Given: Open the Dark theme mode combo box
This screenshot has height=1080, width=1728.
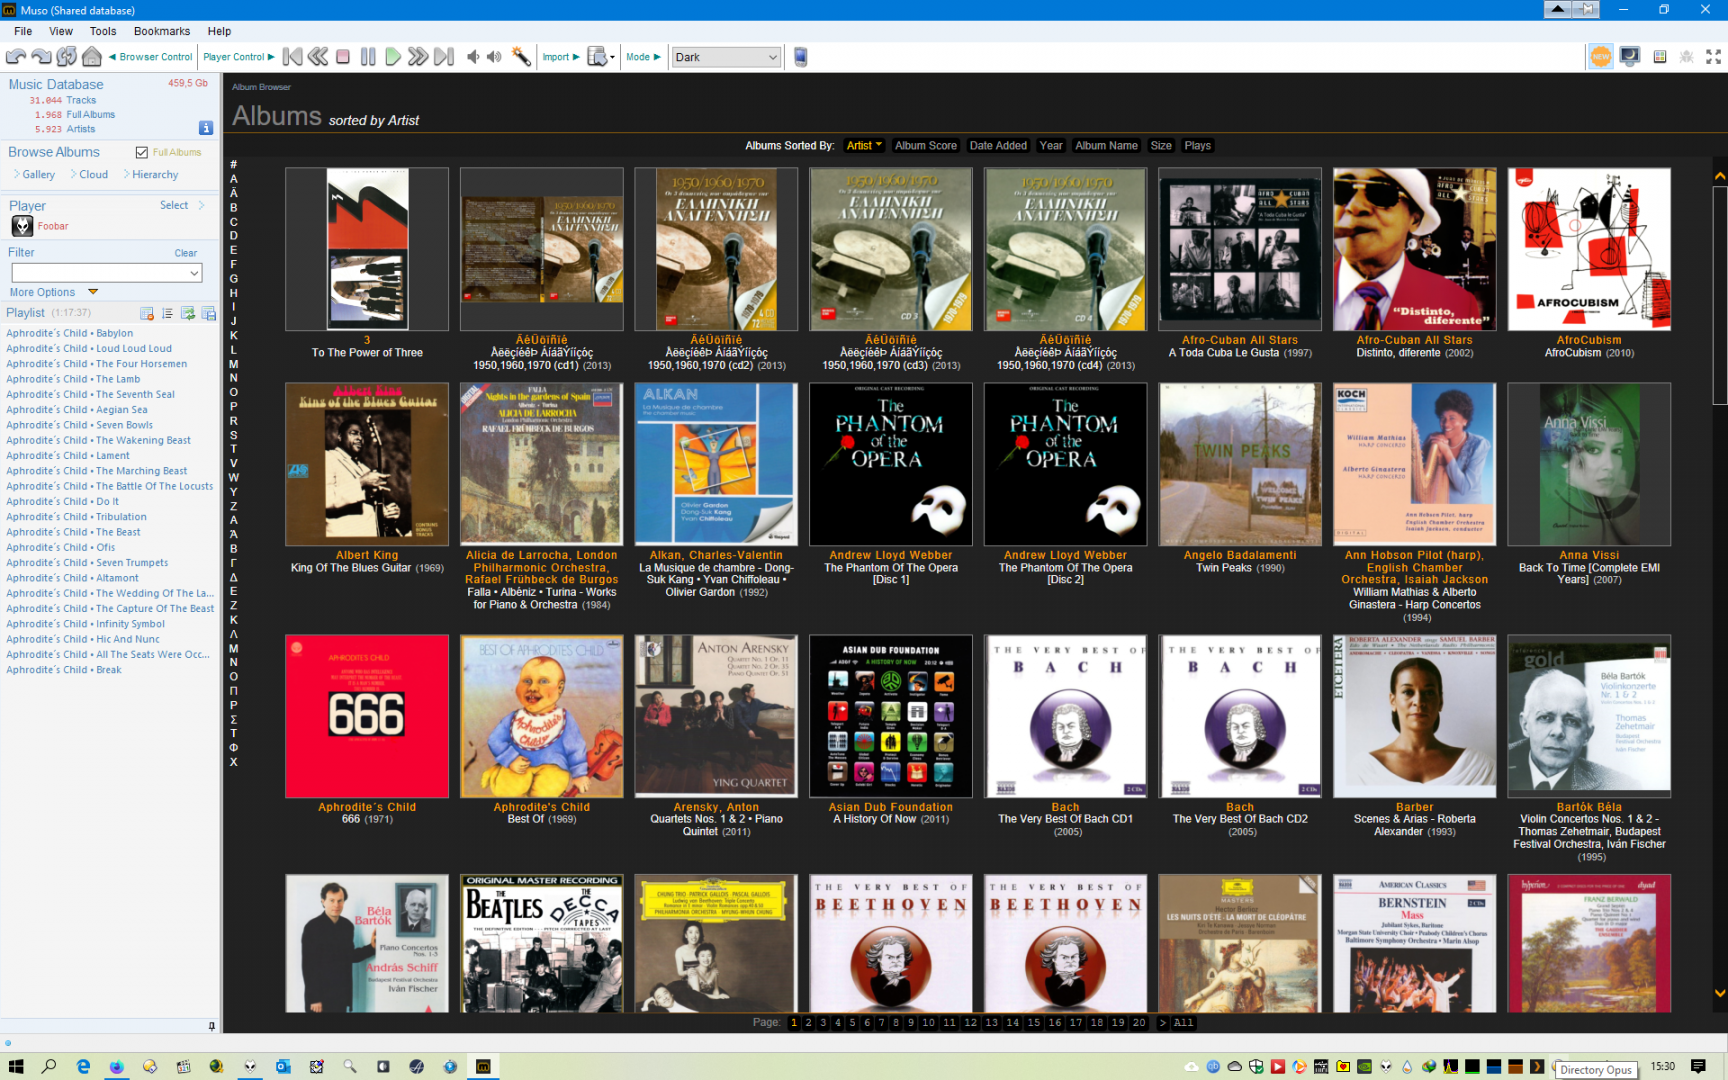Looking at the screenshot, I should tap(725, 57).
